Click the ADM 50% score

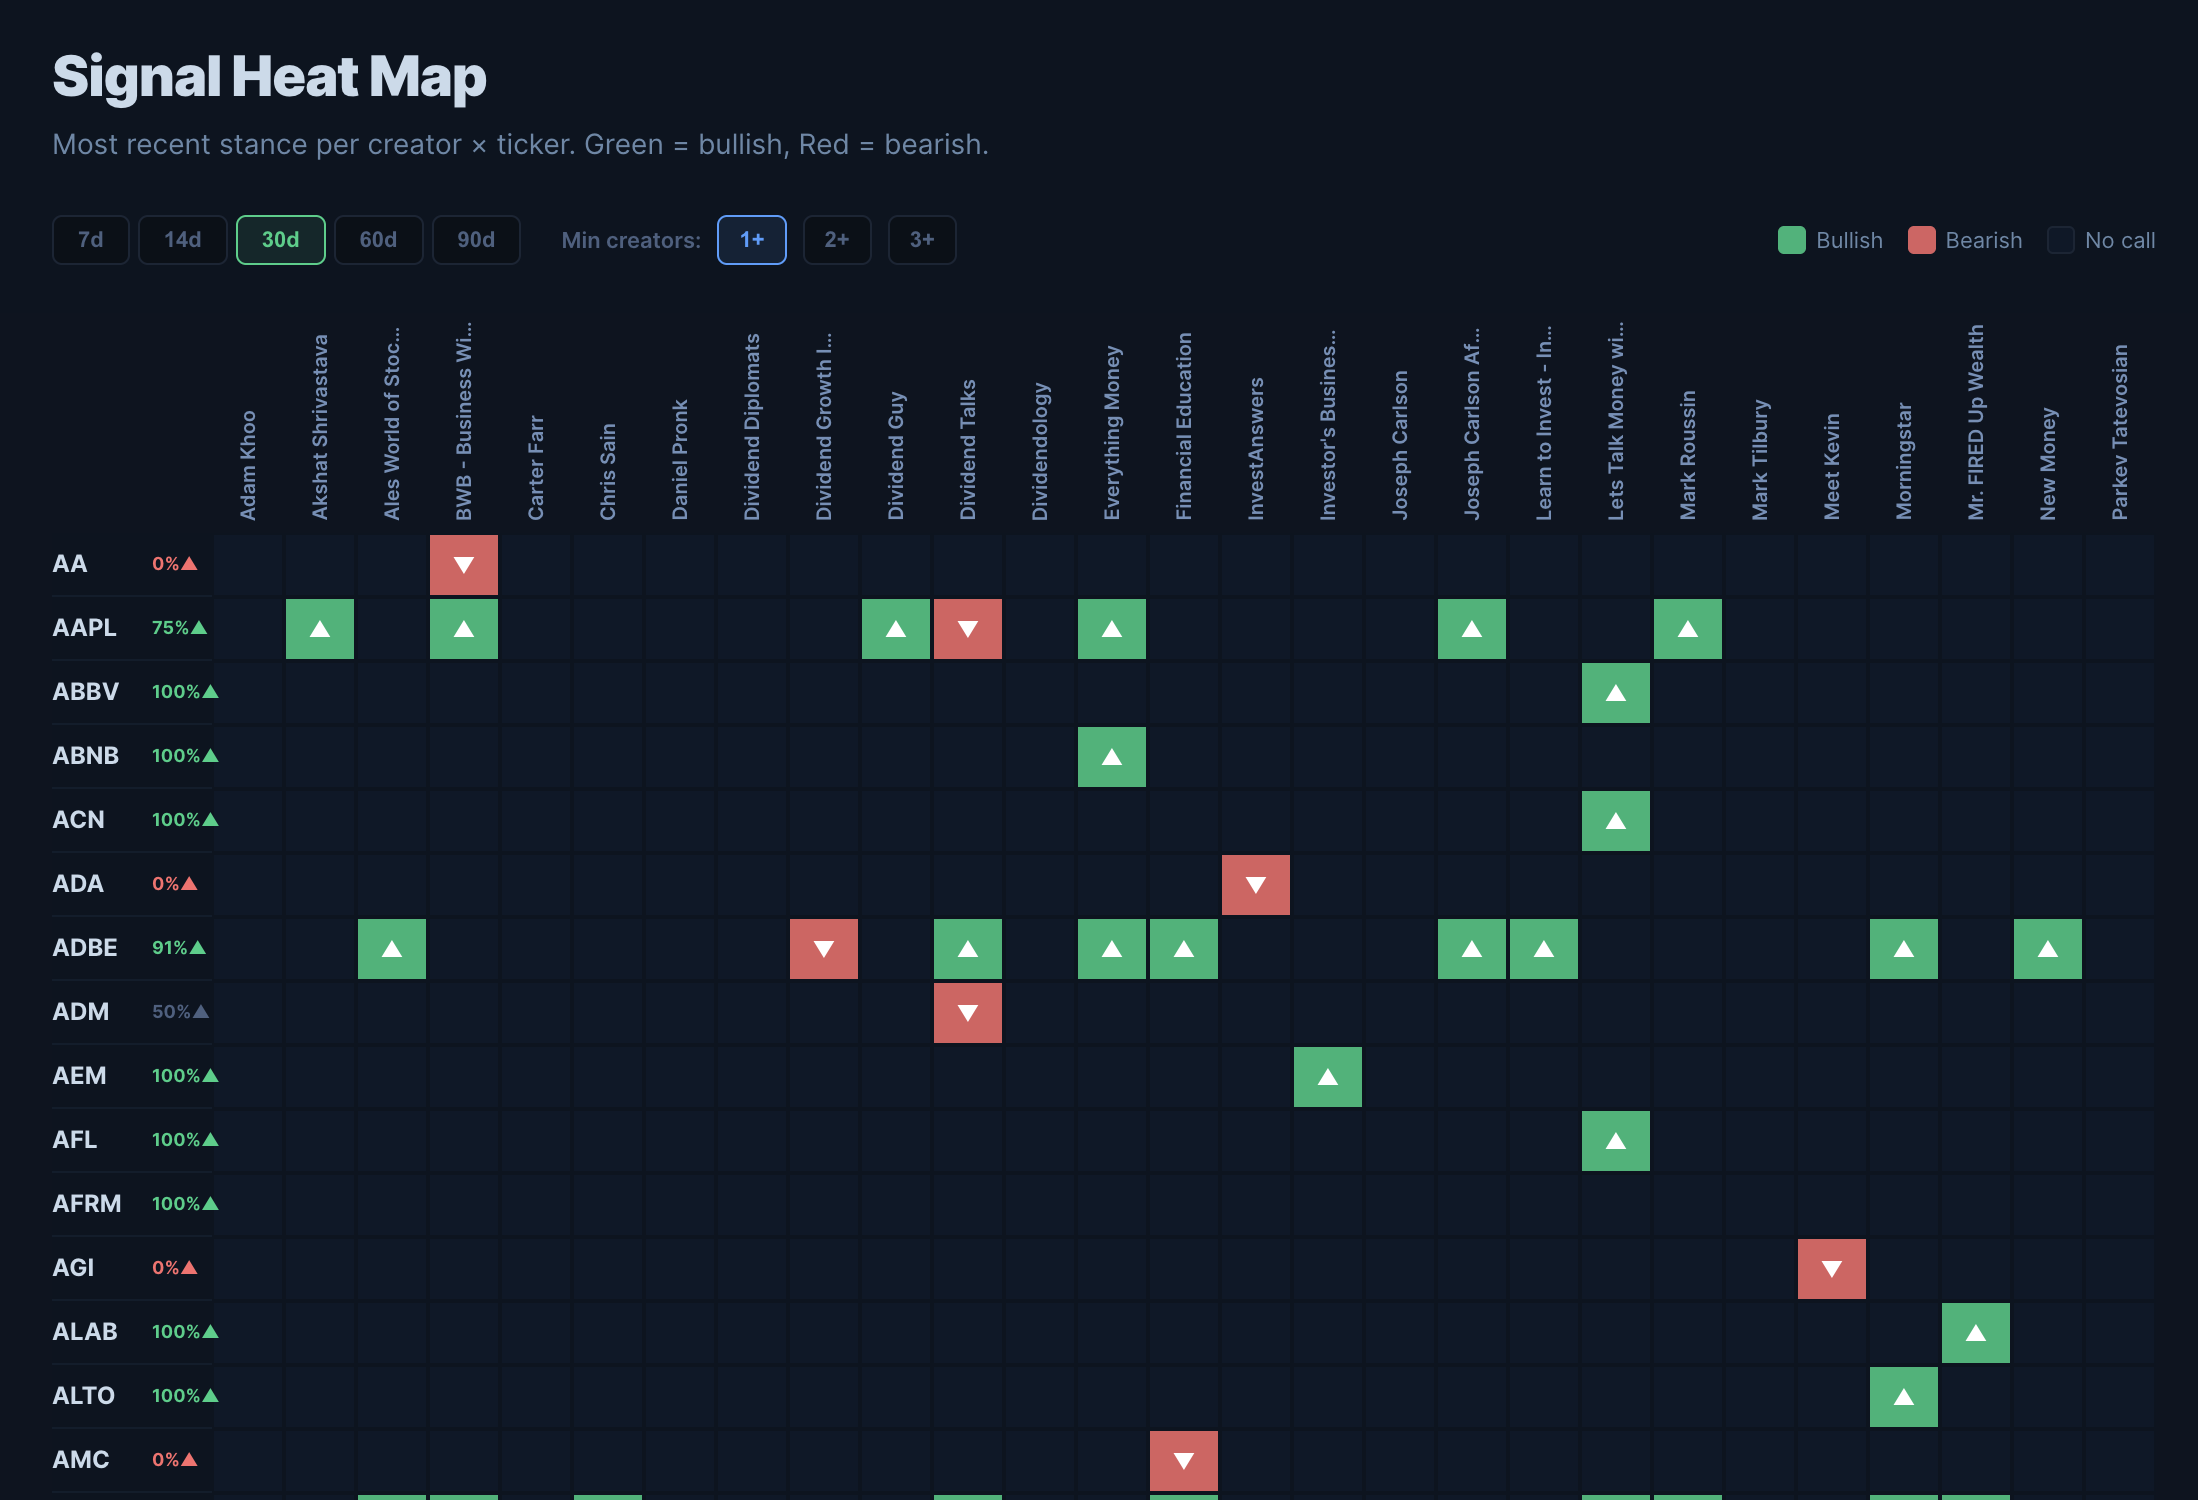pyautogui.click(x=180, y=1012)
